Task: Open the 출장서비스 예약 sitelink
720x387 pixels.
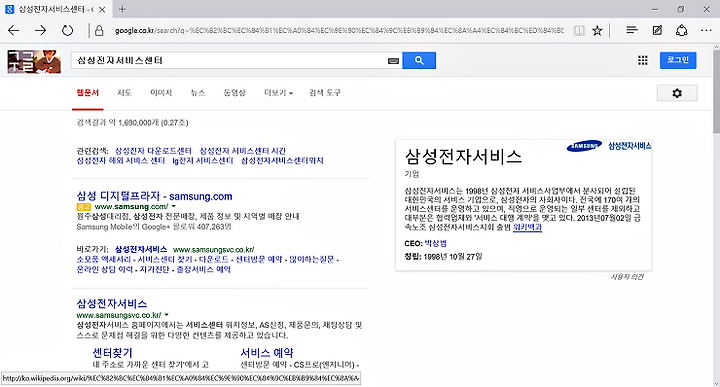Action: pos(203,269)
